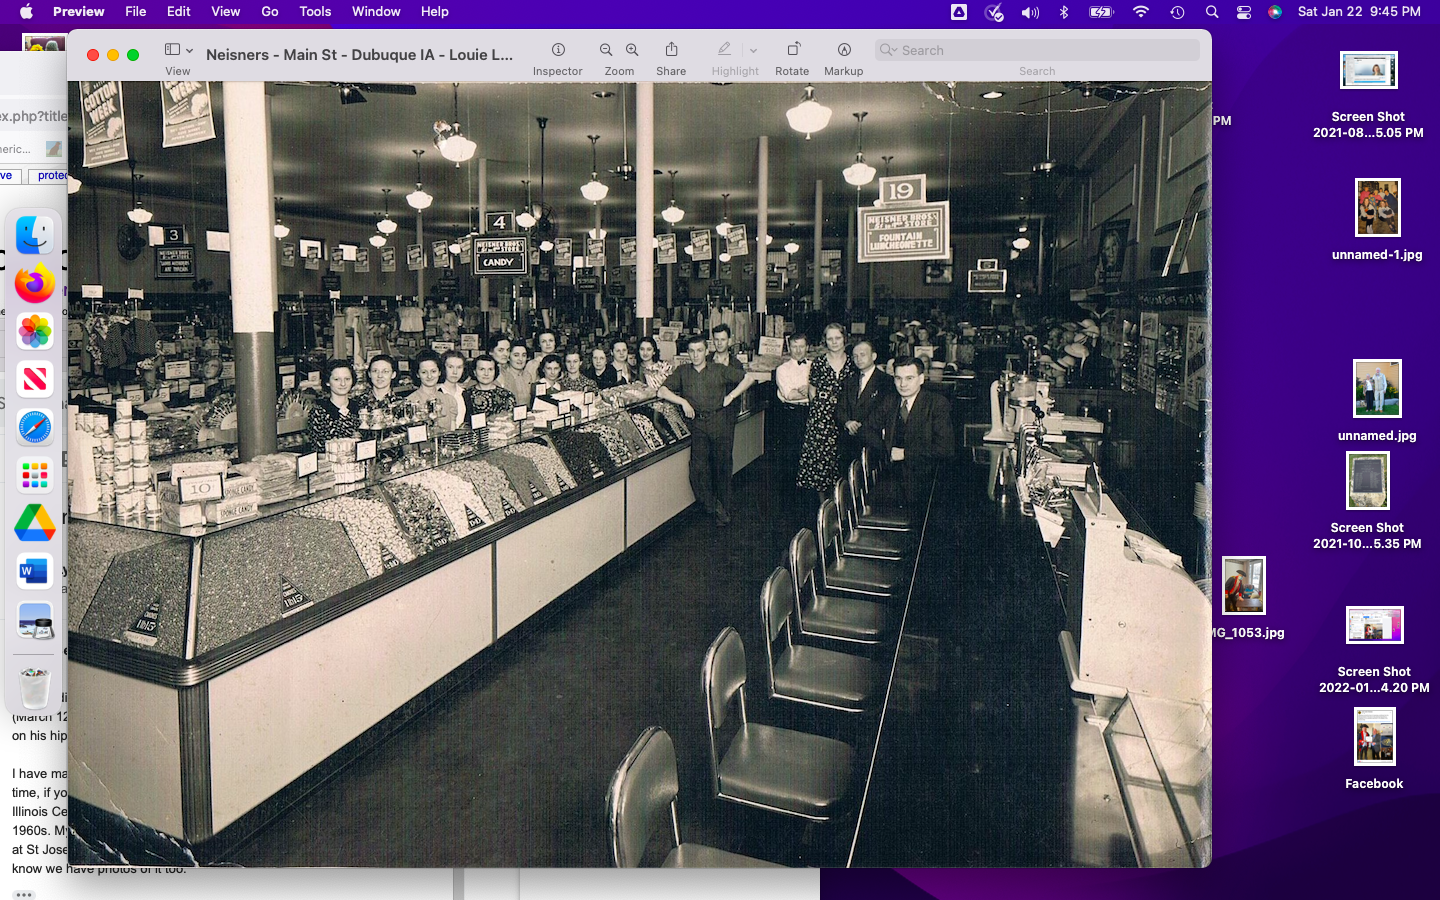Click the zoom in magnifier
This screenshot has height=900, width=1440.
click(x=632, y=50)
